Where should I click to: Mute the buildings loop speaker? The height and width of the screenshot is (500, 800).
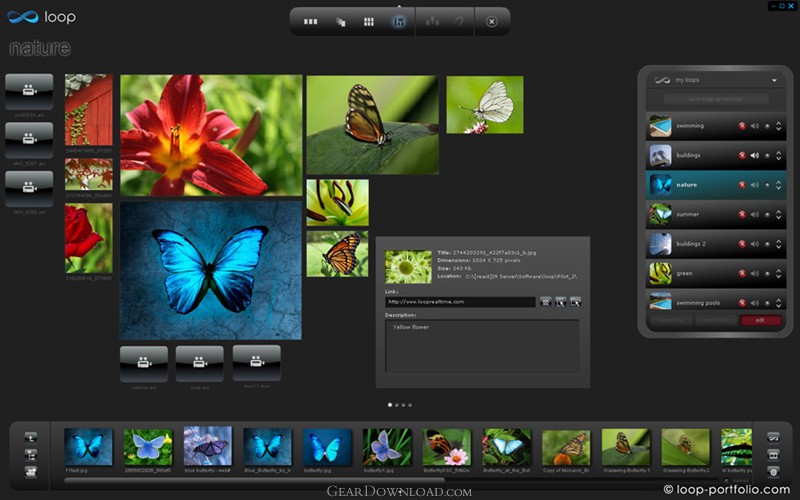point(754,156)
